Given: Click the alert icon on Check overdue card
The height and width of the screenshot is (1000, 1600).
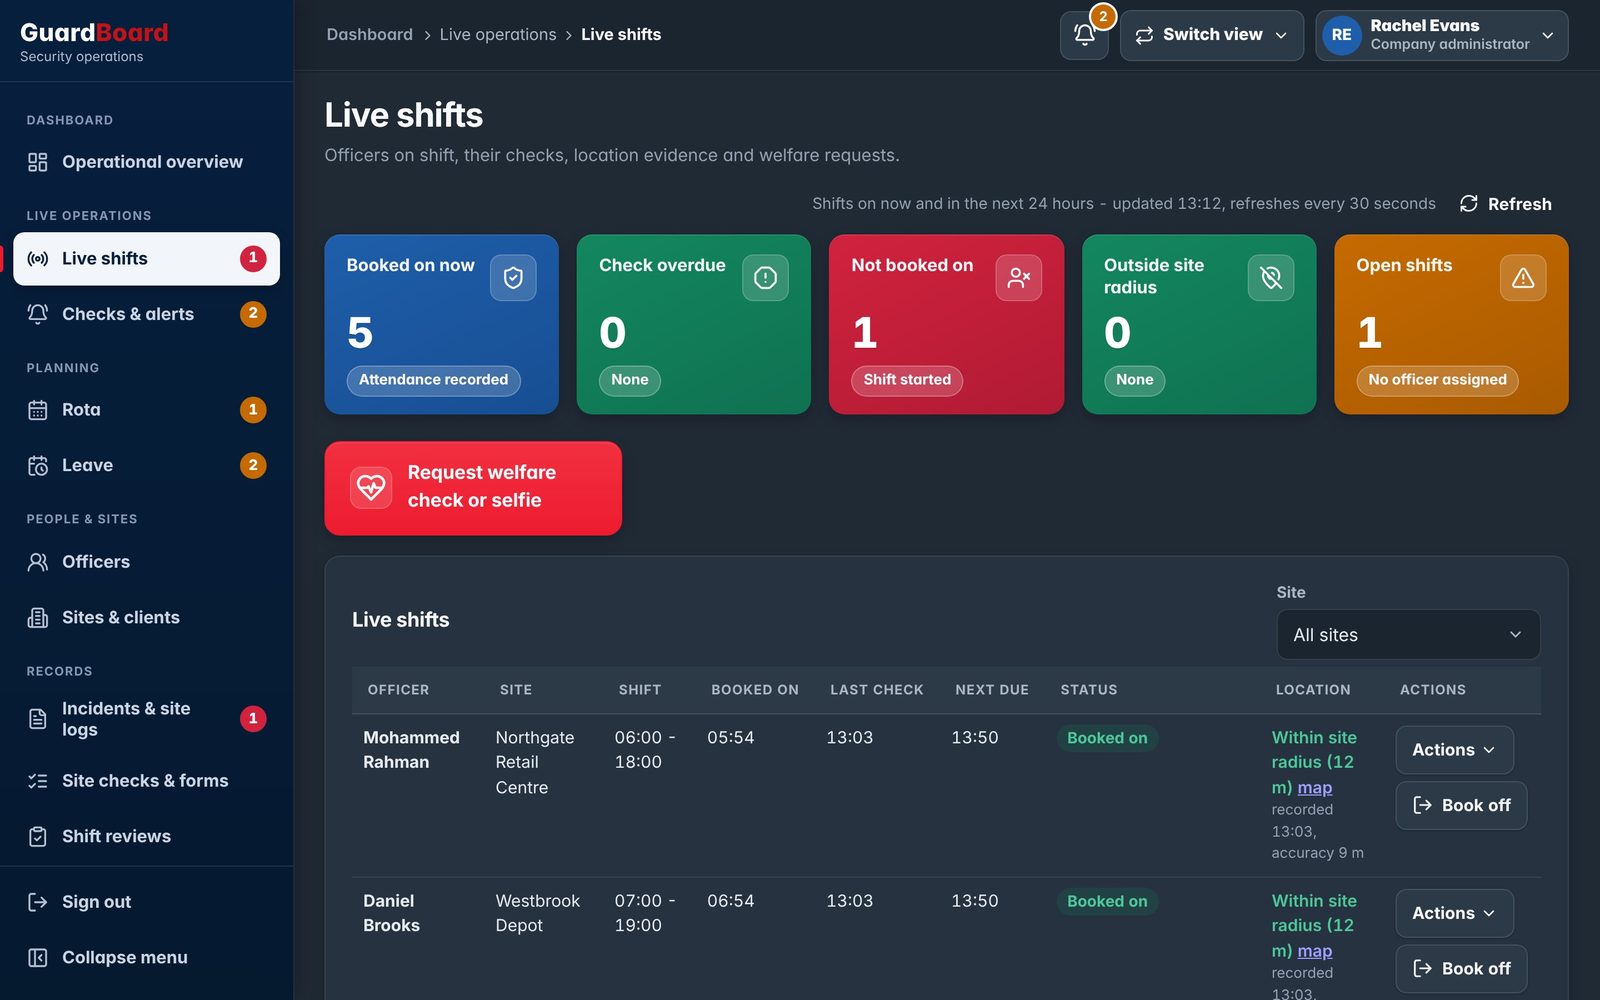Looking at the screenshot, I should coord(765,278).
